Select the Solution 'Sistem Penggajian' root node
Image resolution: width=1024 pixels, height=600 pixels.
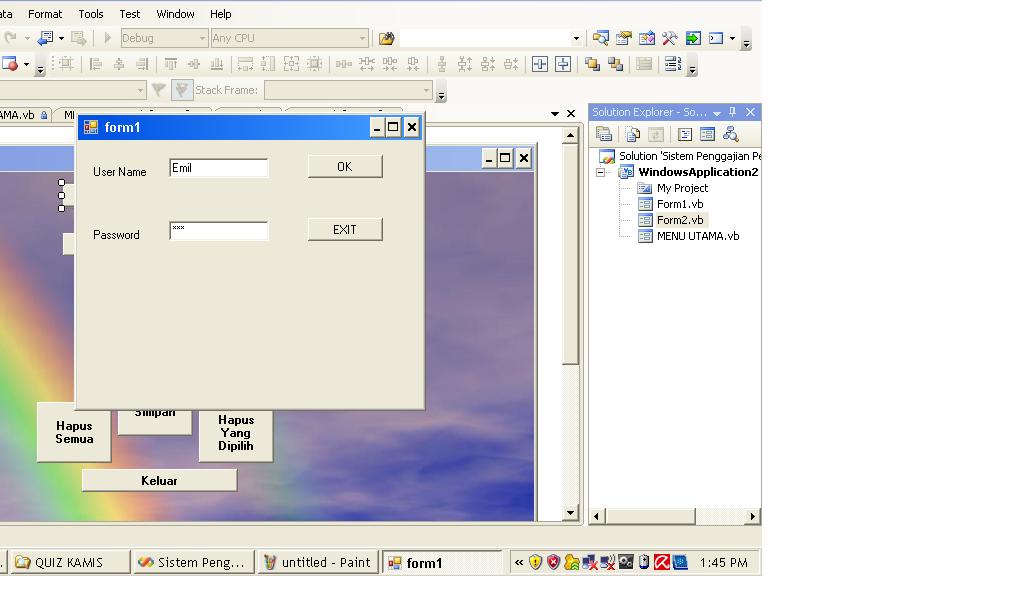[x=690, y=156]
